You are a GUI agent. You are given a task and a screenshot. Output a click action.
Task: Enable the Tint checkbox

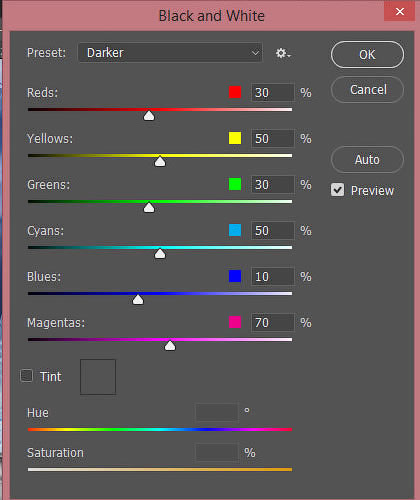[26, 376]
